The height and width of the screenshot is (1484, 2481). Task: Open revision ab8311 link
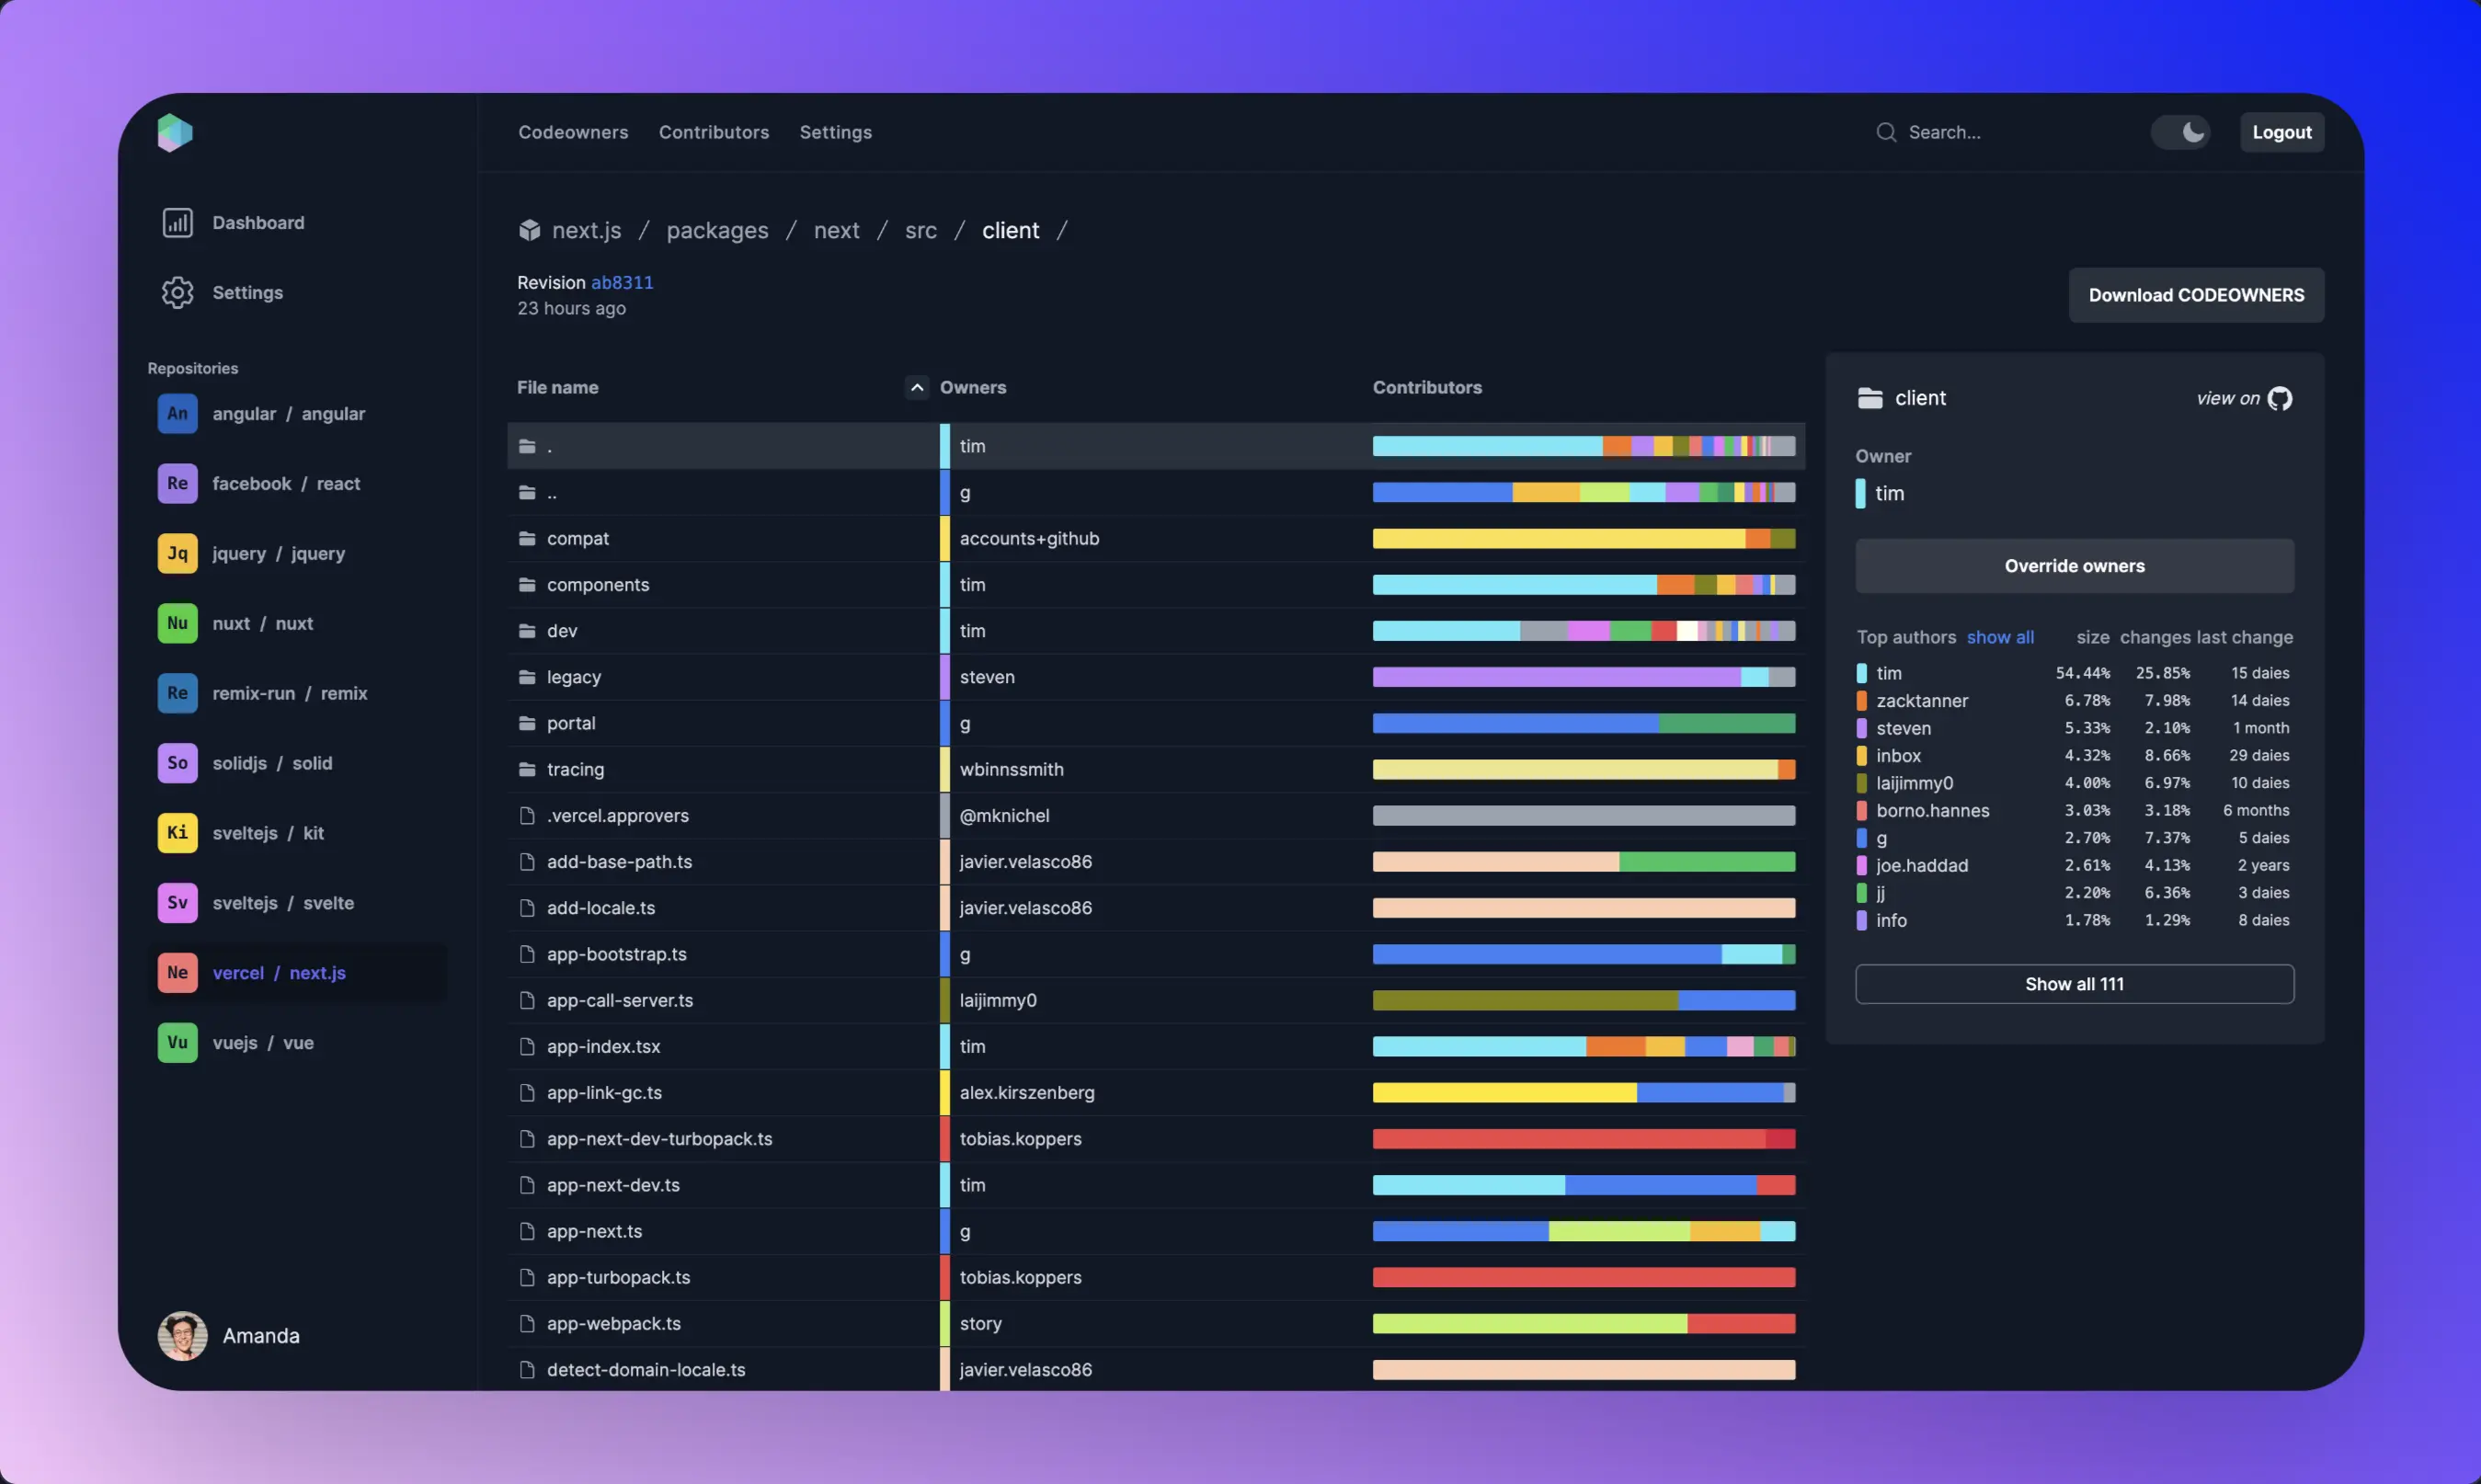[622, 283]
